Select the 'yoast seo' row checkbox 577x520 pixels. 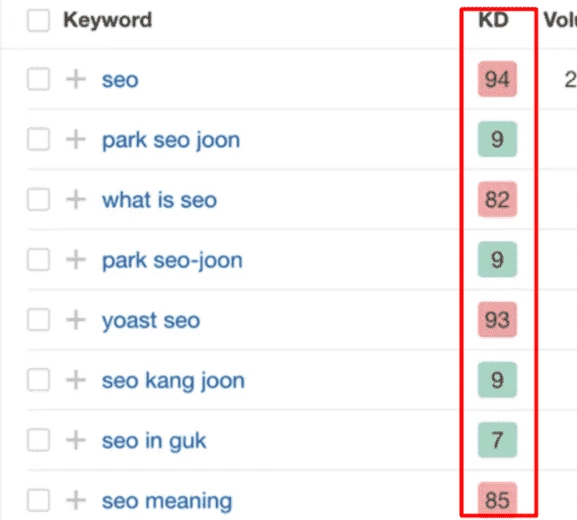(x=38, y=319)
